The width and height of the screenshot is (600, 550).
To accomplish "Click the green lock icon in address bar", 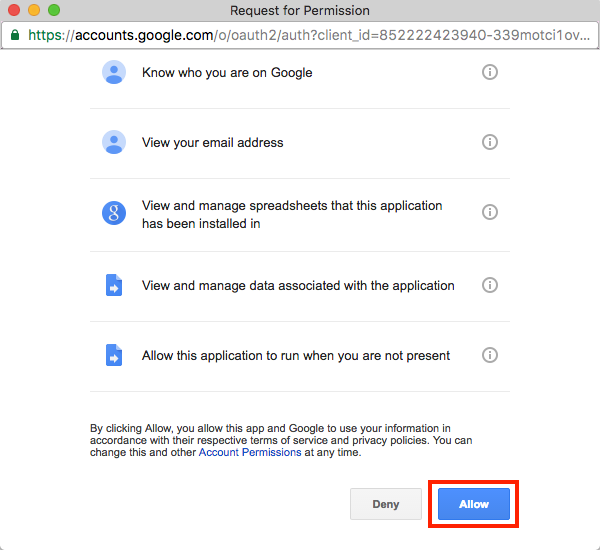I will pos(15,35).
